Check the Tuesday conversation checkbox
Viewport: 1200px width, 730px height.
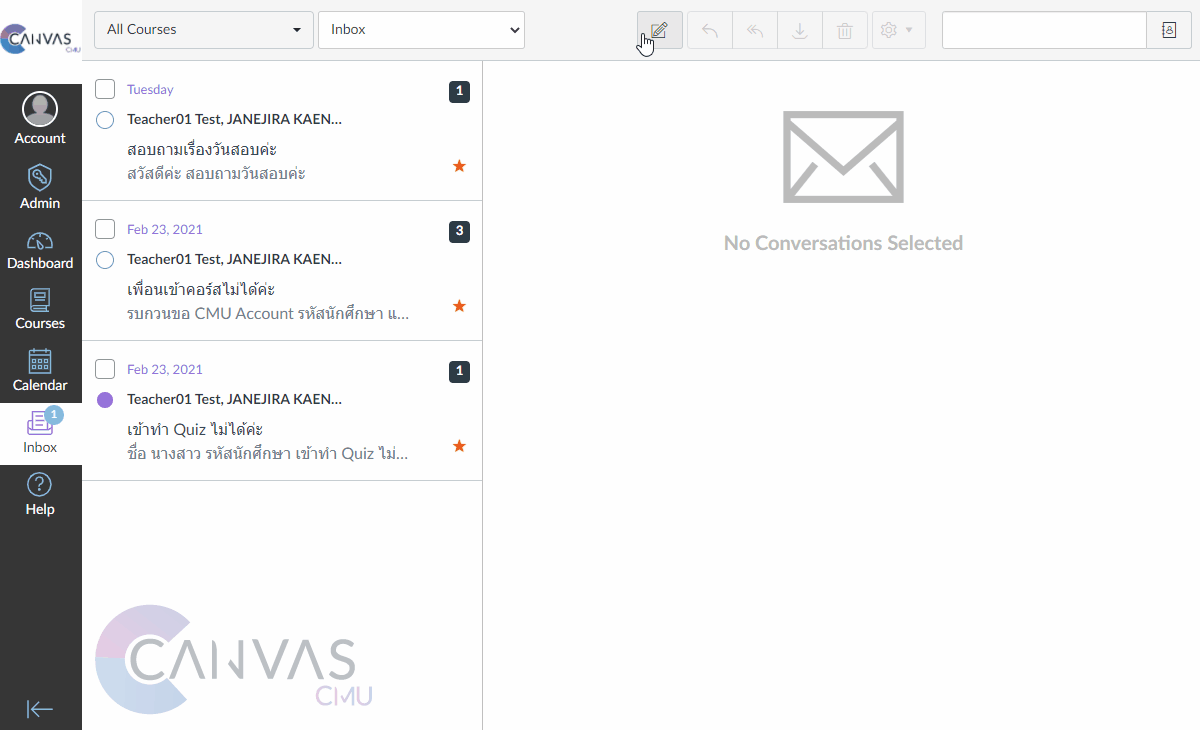pyautogui.click(x=105, y=89)
